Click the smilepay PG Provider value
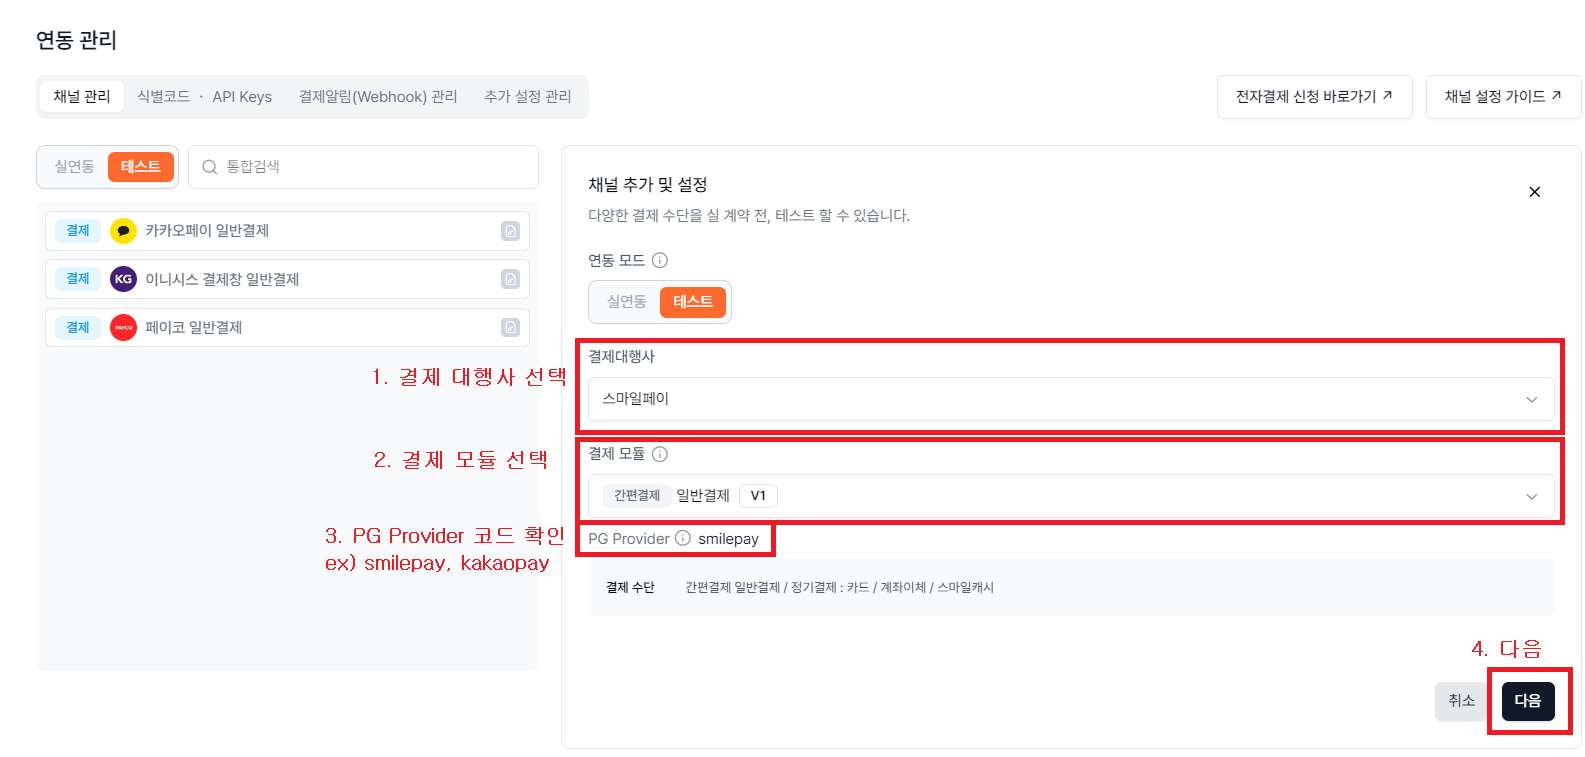1585x757 pixels. [x=728, y=539]
